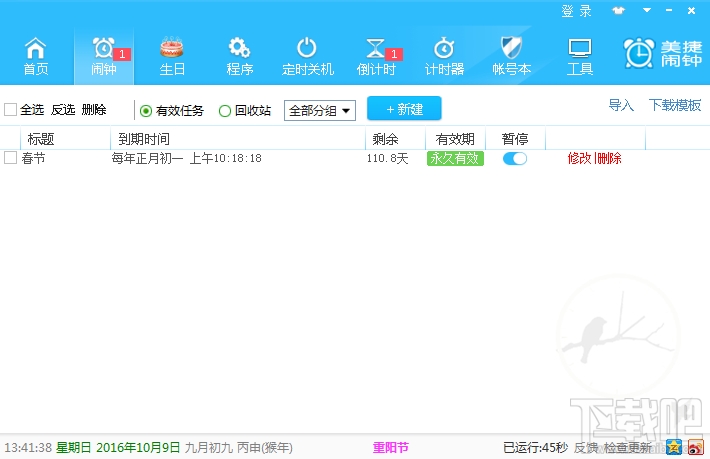This screenshot has height=459, width=710.
Task: Select the 有效任务 radio button
Action: tap(146, 111)
